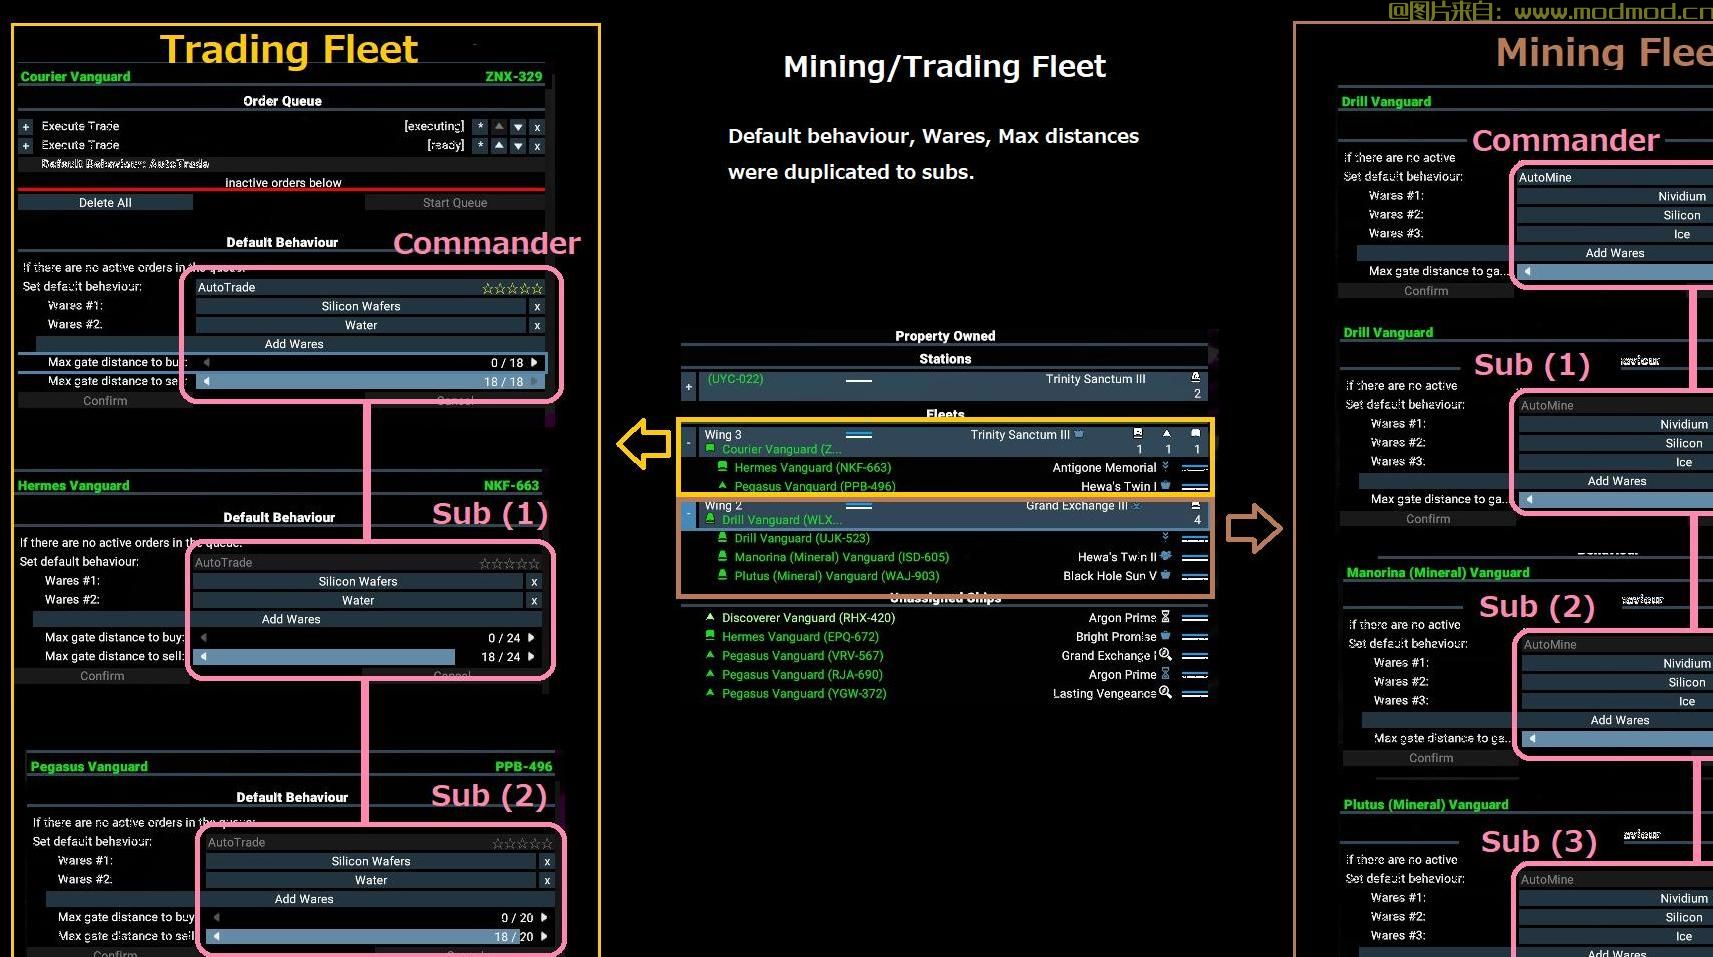Image resolution: width=1713 pixels, height=957 pixels.
Task: Click Delete All in the Order Queue
Action: click(x=105, y=203)
